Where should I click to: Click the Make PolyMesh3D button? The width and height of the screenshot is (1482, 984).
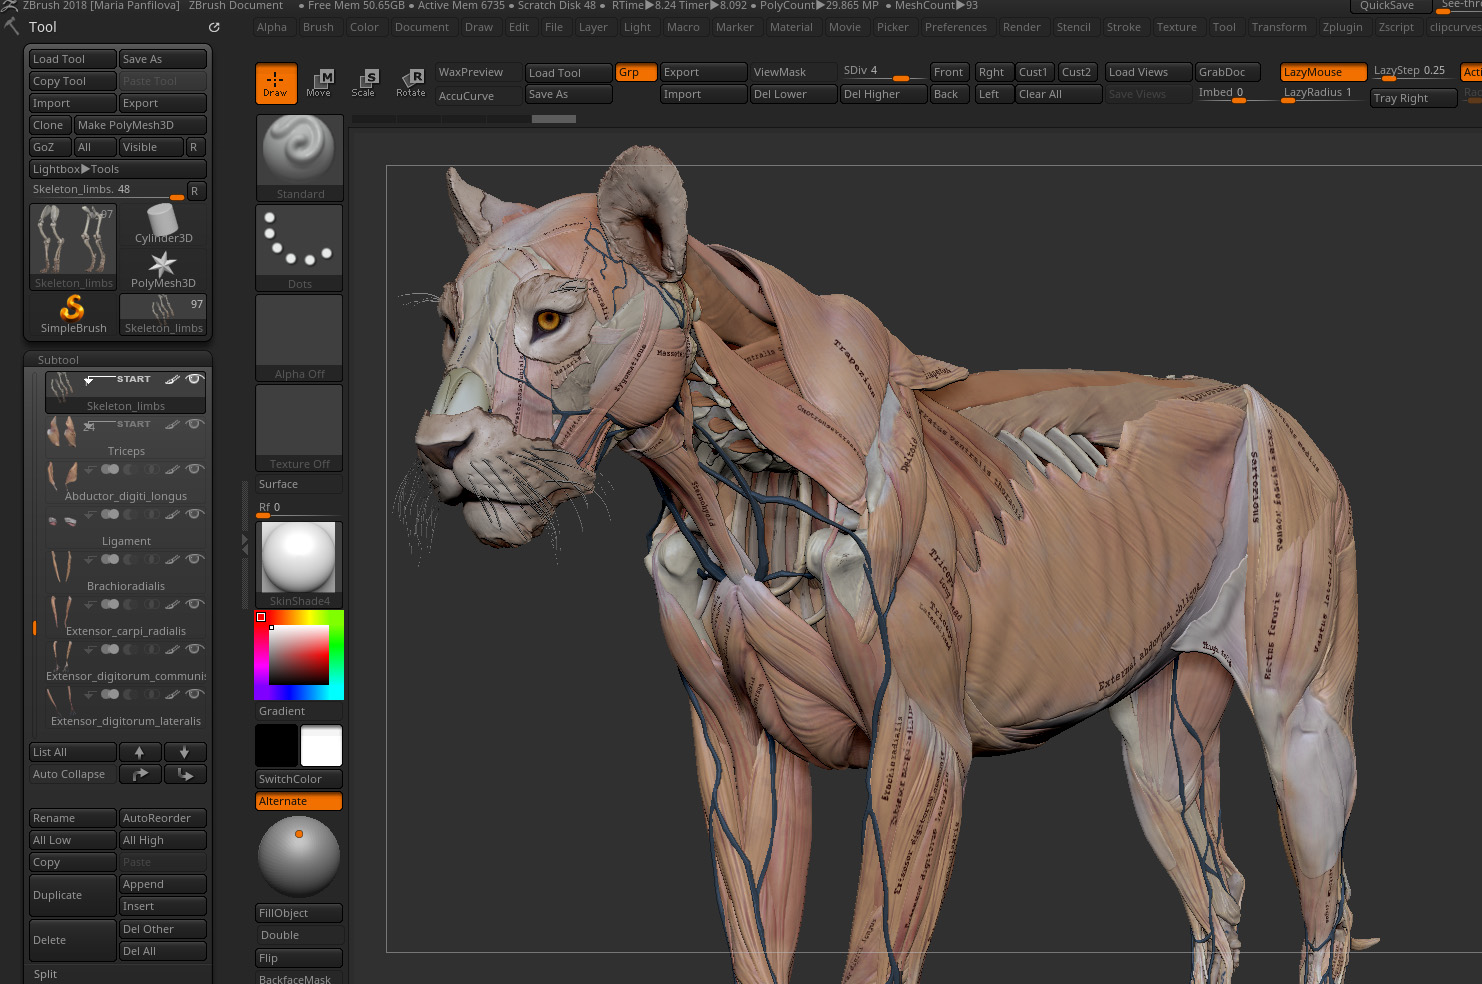[x=140, y=125]
